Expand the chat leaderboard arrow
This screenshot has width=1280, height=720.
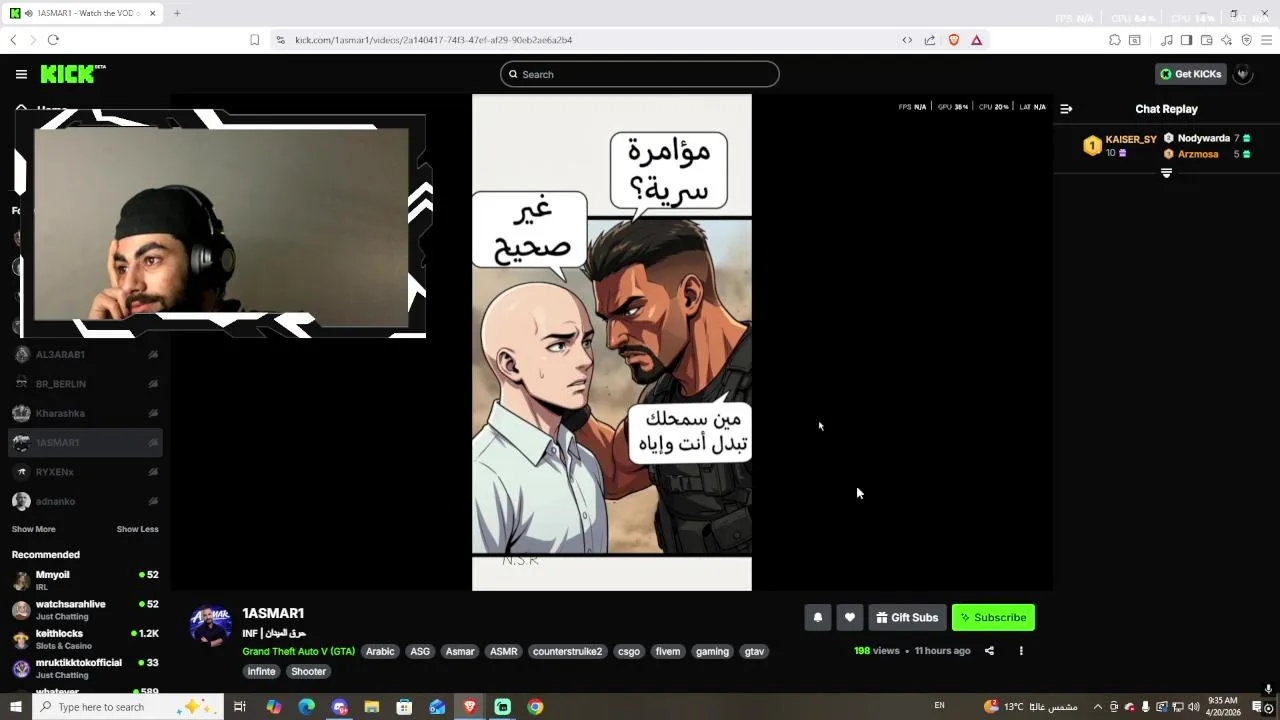tap(1166, 173)
